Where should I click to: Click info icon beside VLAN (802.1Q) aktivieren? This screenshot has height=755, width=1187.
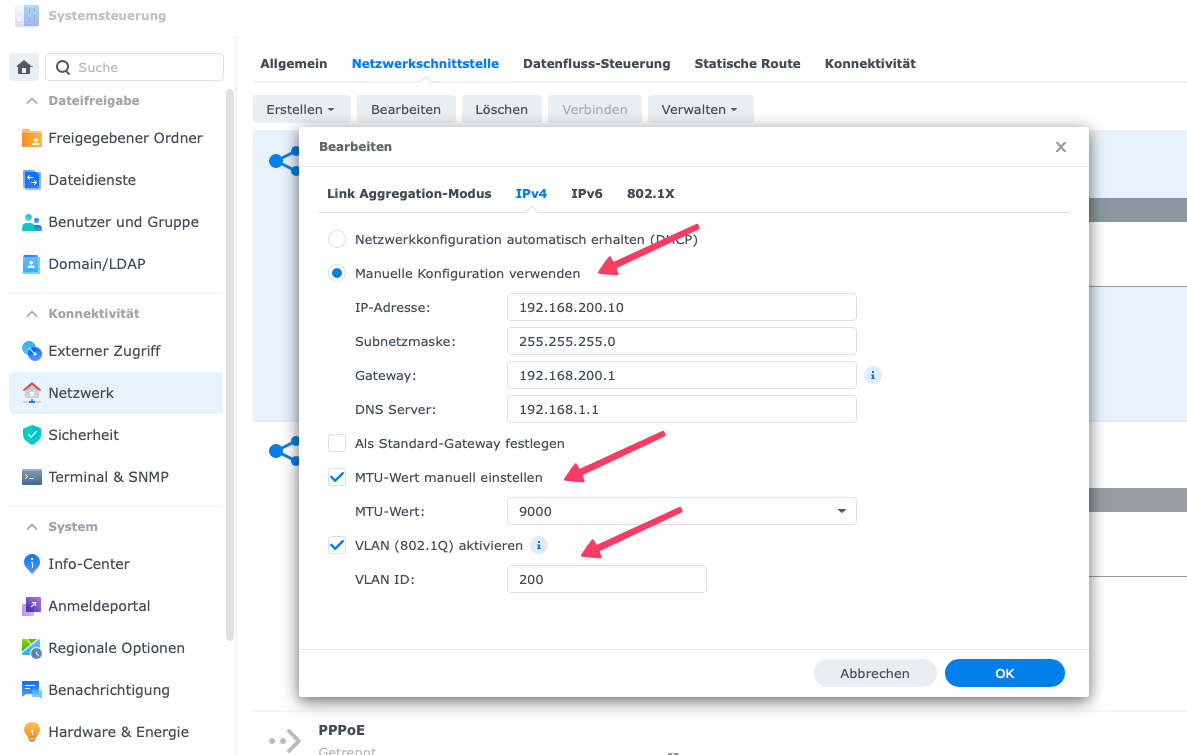click(x=539, y=545)
